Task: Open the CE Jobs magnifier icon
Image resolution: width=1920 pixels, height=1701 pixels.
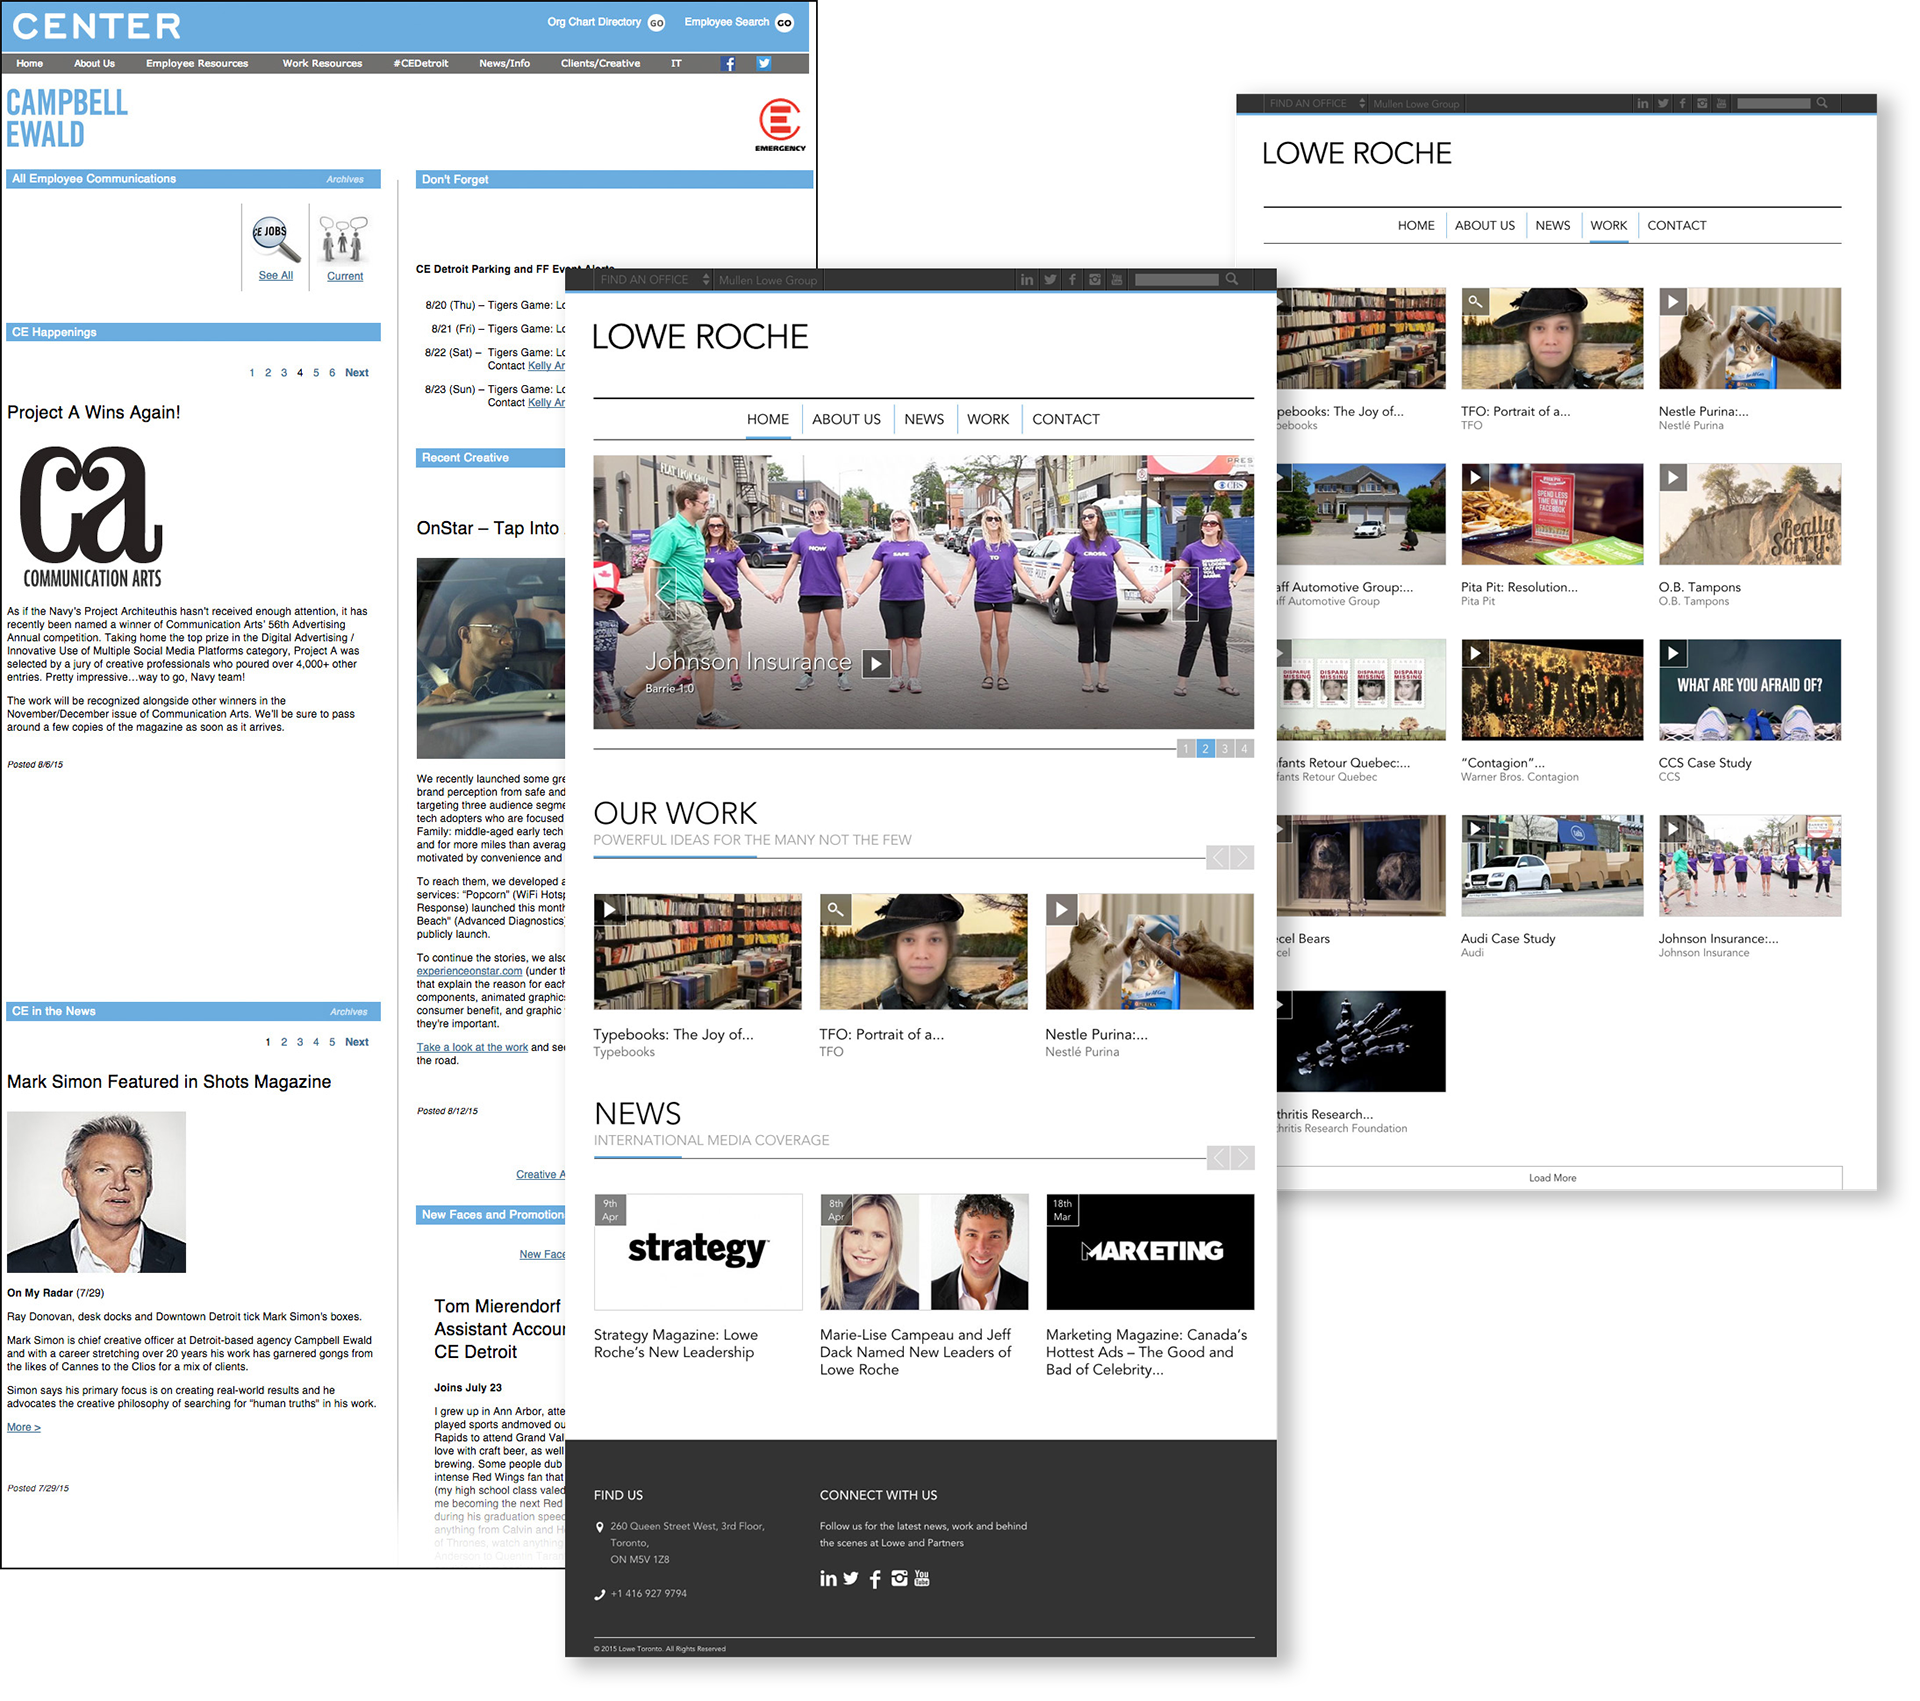Action: click(274, 239)
